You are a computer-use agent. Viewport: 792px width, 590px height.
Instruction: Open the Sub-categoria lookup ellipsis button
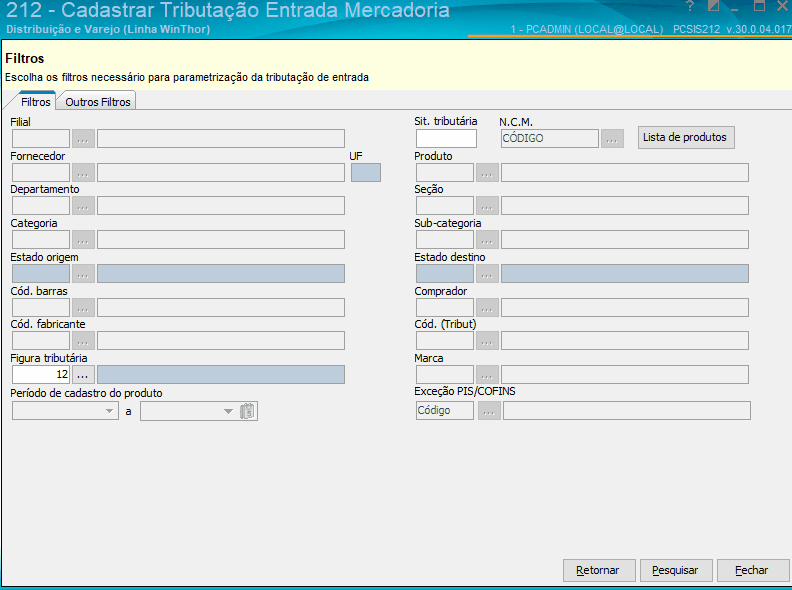pos(487,239)
